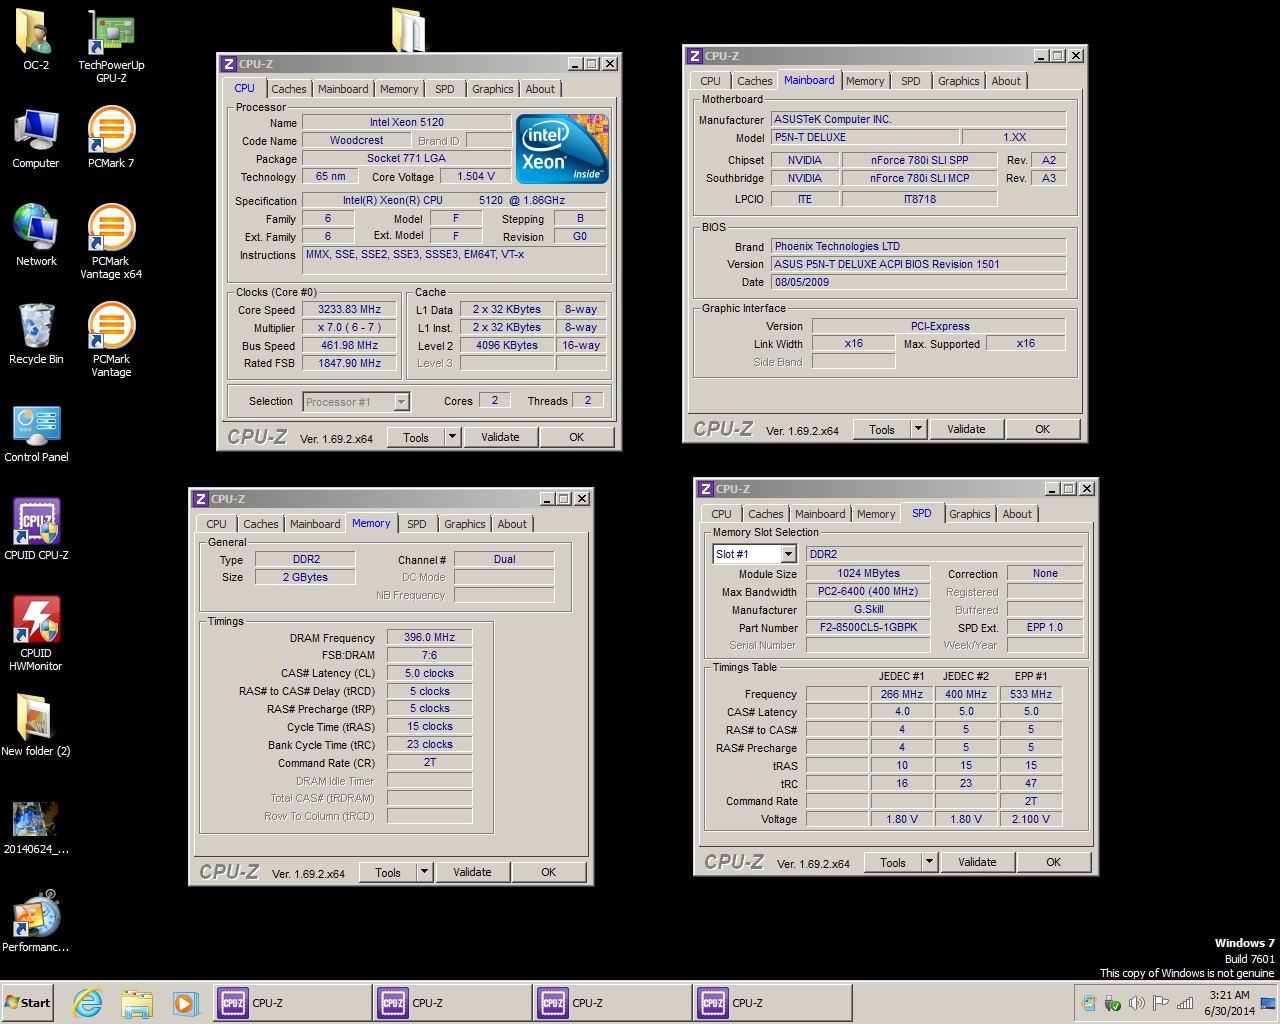Image resolution: width=1280 pixels, height=1024 pixels.
Task: Click the BIOS date 08/05/2009 field
Action: click(918, 282)
